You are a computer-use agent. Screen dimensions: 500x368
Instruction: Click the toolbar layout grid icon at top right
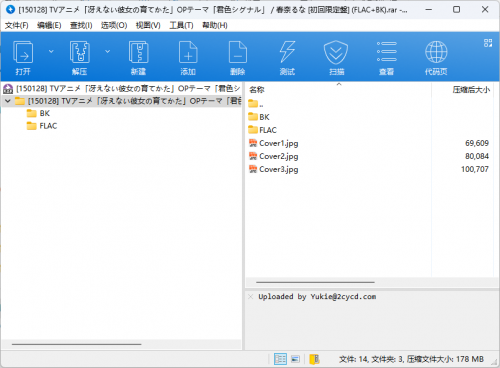point(488,43)
